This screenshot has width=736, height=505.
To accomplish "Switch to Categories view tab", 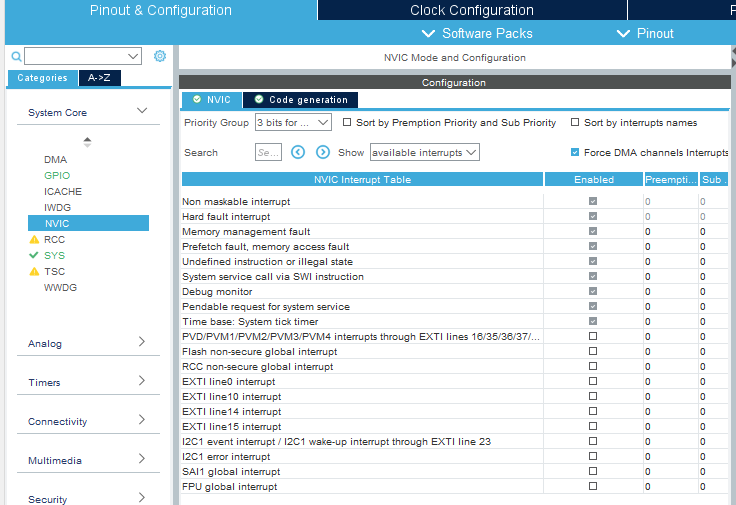I will [42, 78].
